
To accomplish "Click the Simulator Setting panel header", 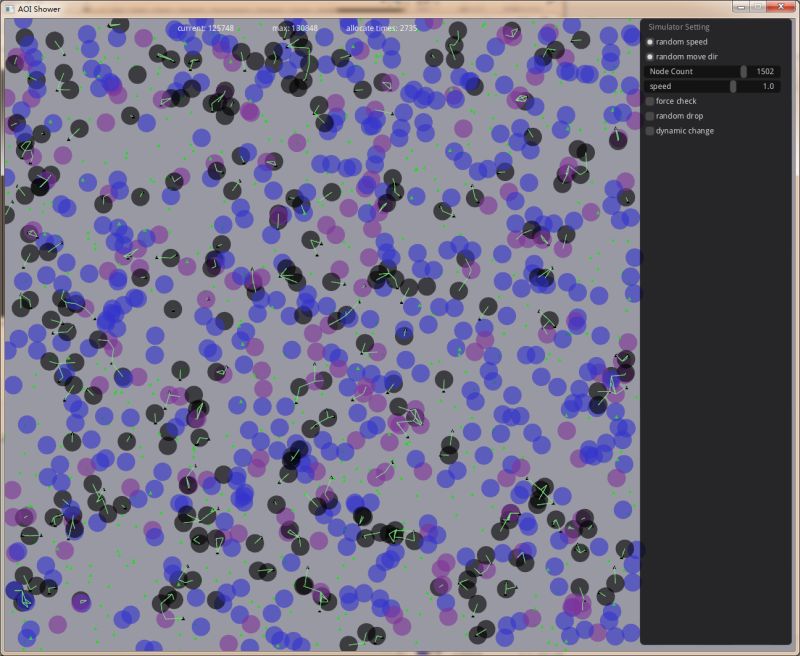I will (679, 27).
